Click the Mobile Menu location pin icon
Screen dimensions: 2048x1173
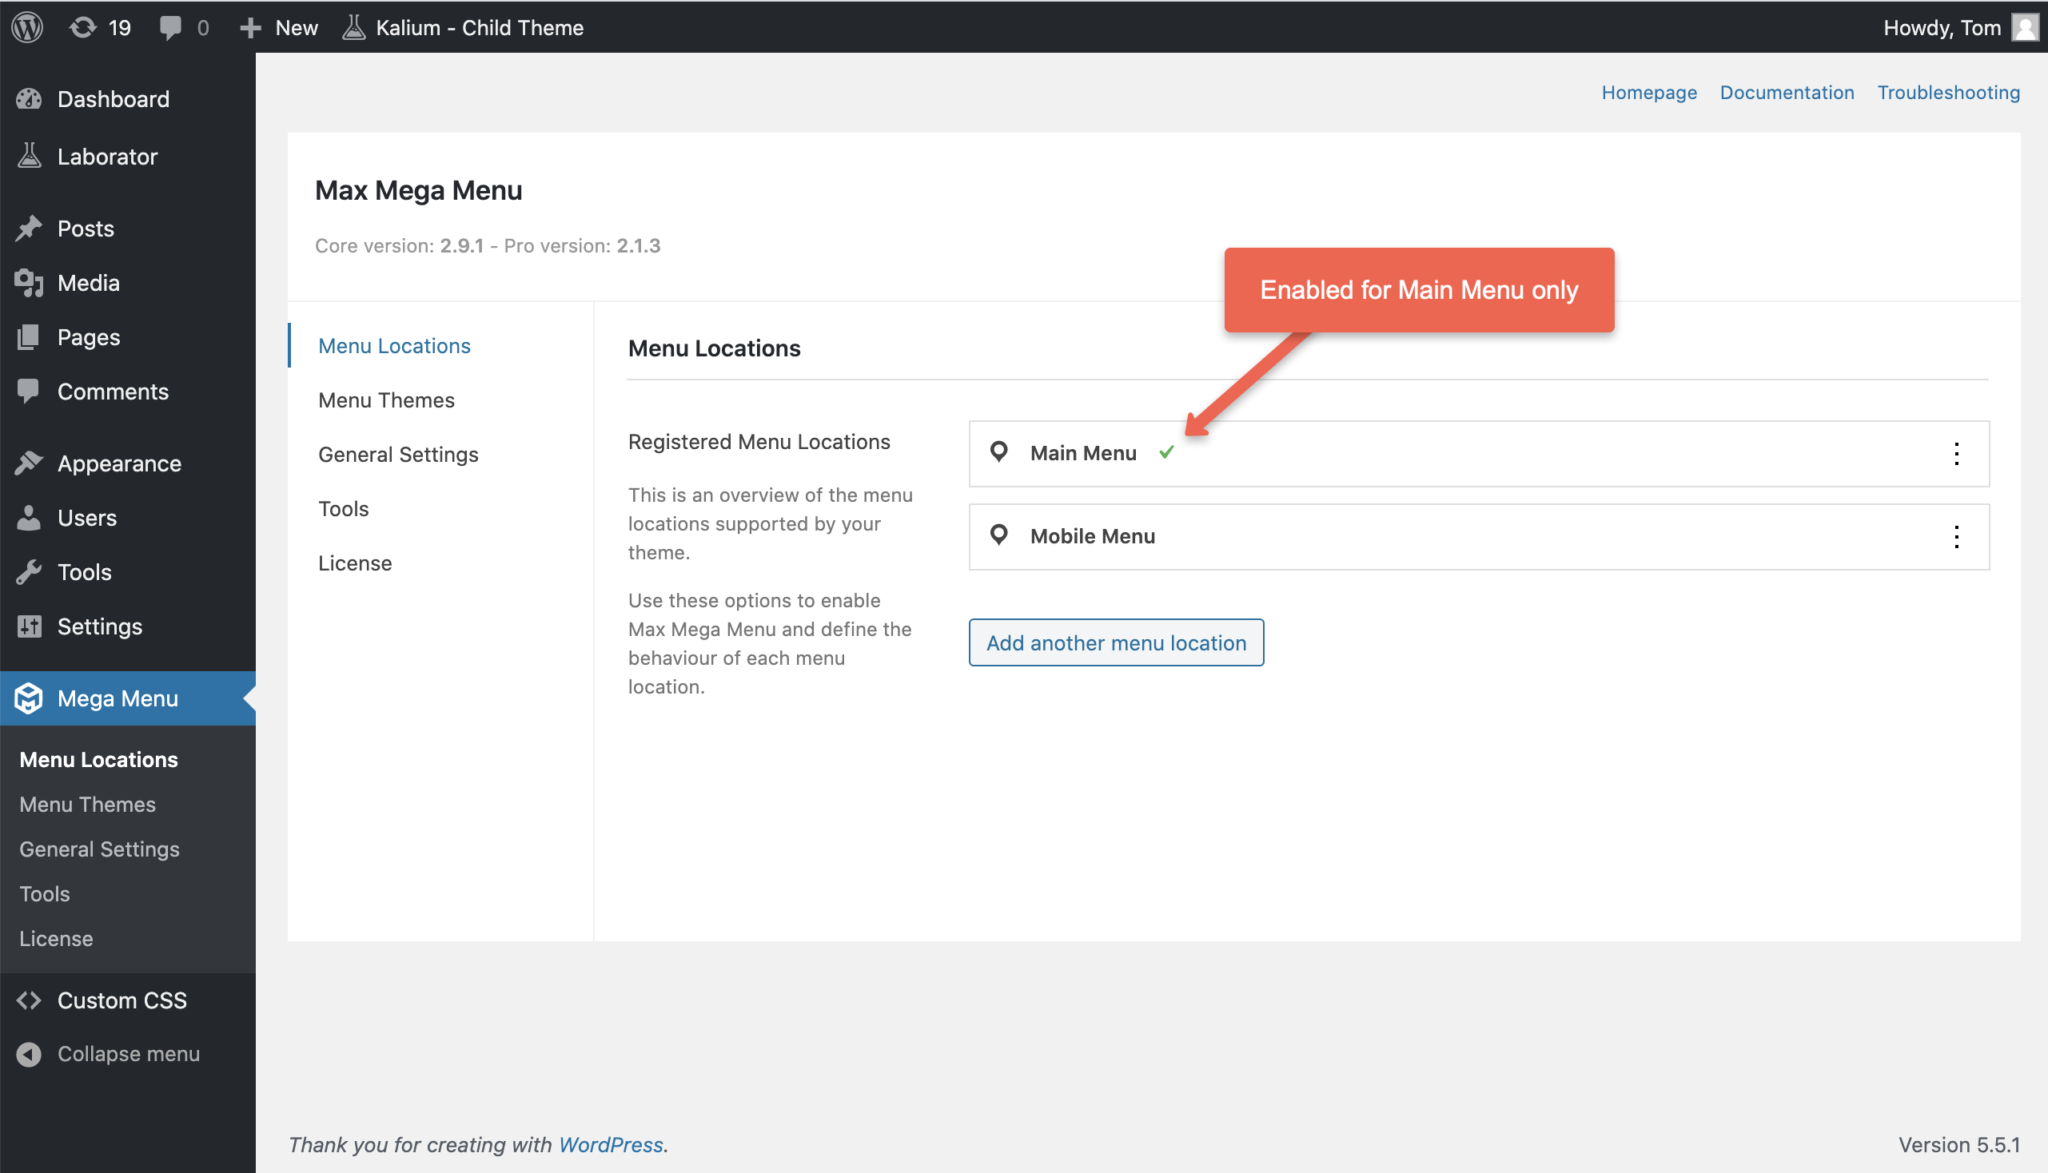pyautogui.click(x=998, y=535)
